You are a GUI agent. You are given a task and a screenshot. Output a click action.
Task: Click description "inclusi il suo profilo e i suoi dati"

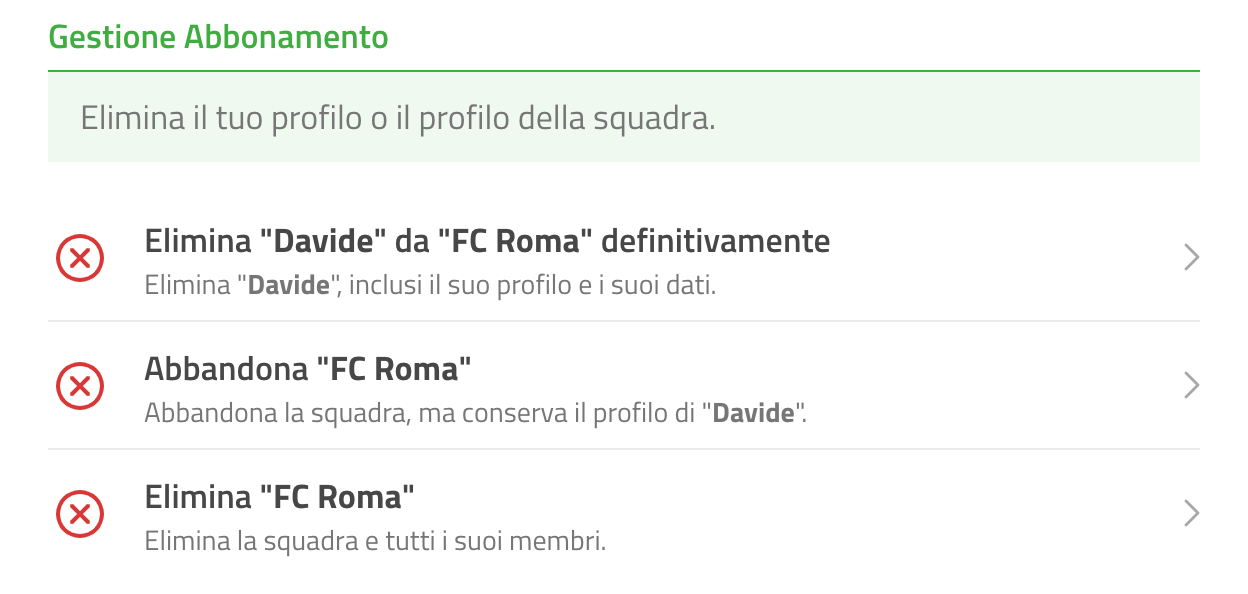coord(532,286)
